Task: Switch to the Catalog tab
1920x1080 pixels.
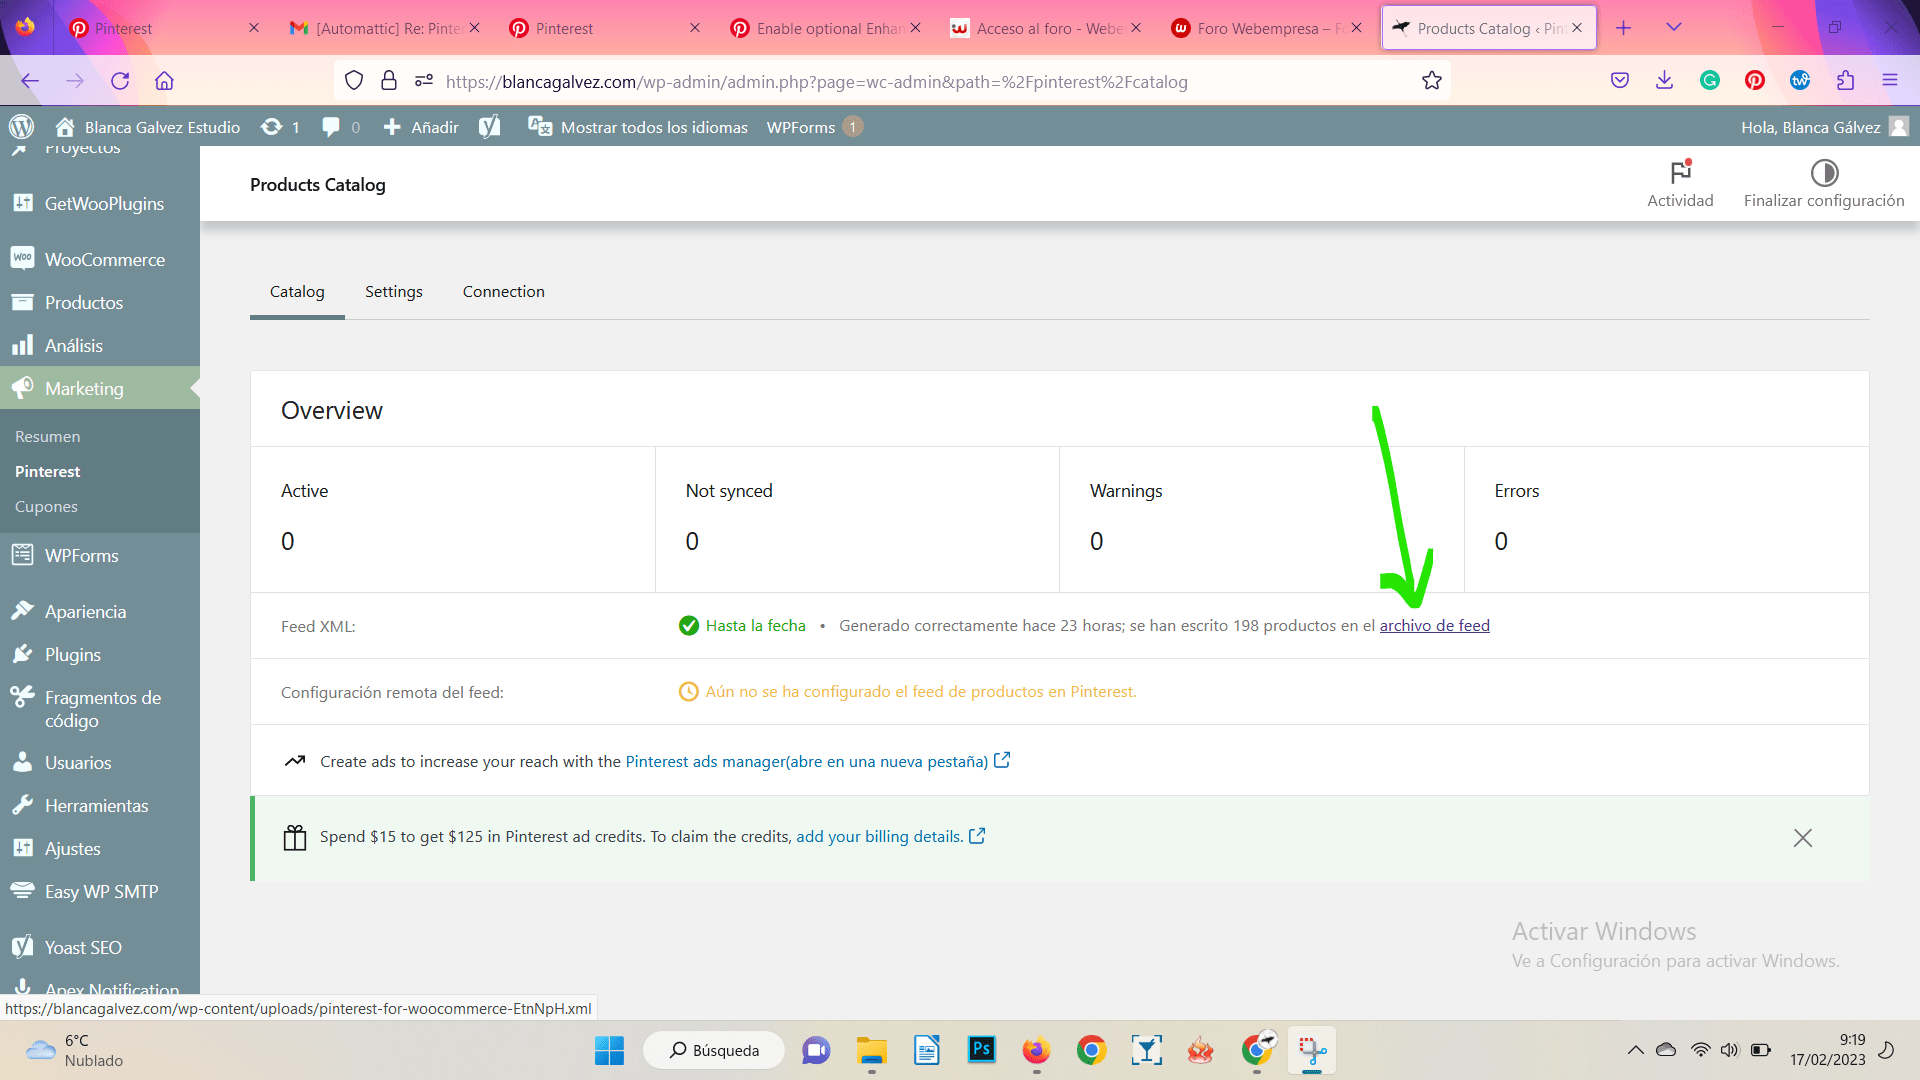Action: [297, 292]
